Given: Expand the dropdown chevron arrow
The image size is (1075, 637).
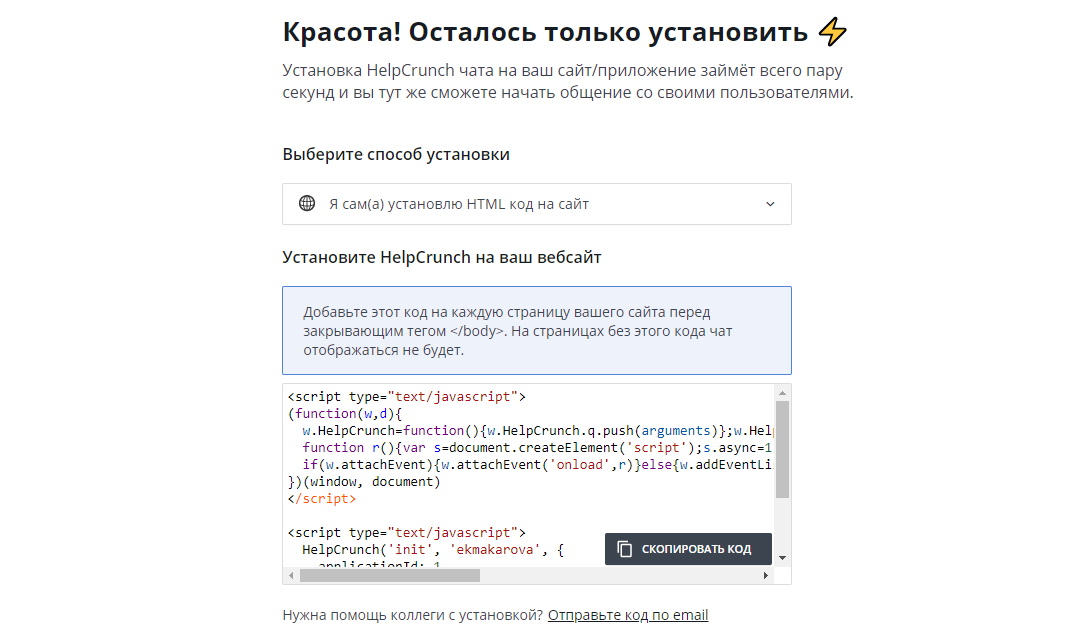Looking at the screenshot, I should coord(770,204).
